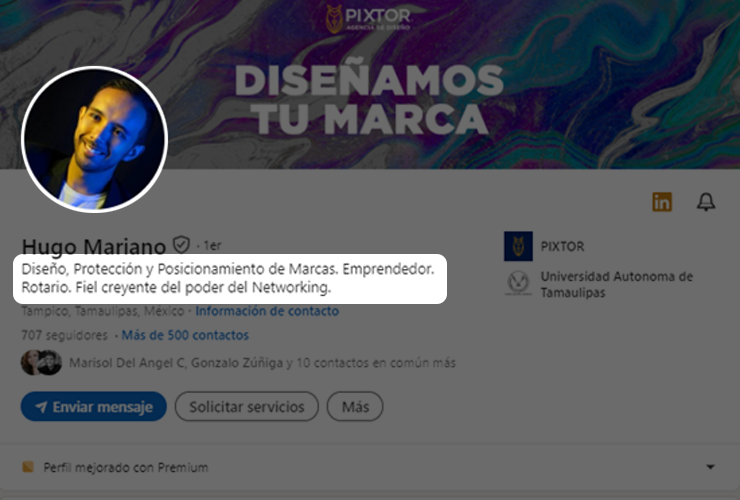The height and width of the screenshot is (500, 740).
Task: Open the Información de contacto link
Action: pyautogui.click(x=267, y=311)
